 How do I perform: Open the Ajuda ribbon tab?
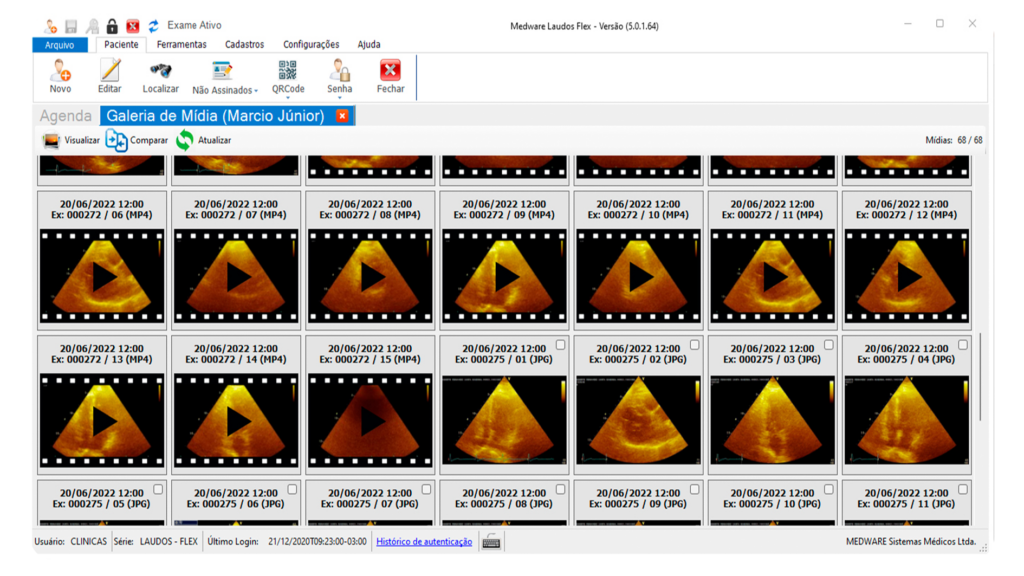[369, 44]
